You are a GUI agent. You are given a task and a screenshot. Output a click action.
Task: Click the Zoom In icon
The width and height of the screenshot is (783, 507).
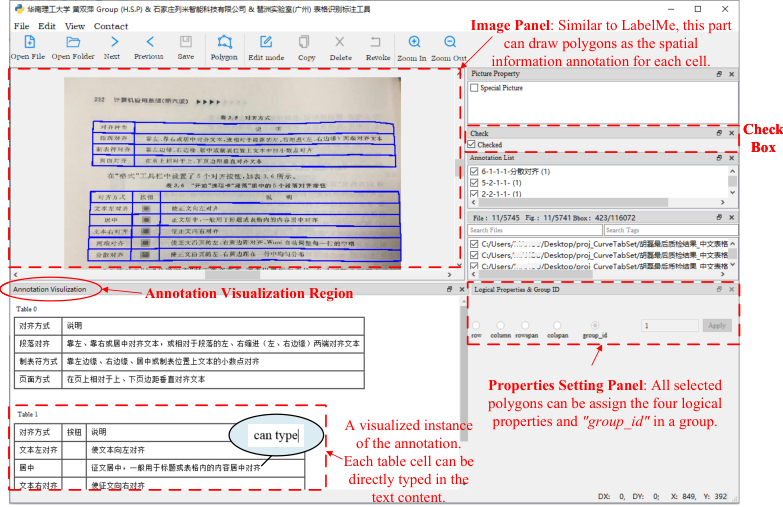[414, 41]
